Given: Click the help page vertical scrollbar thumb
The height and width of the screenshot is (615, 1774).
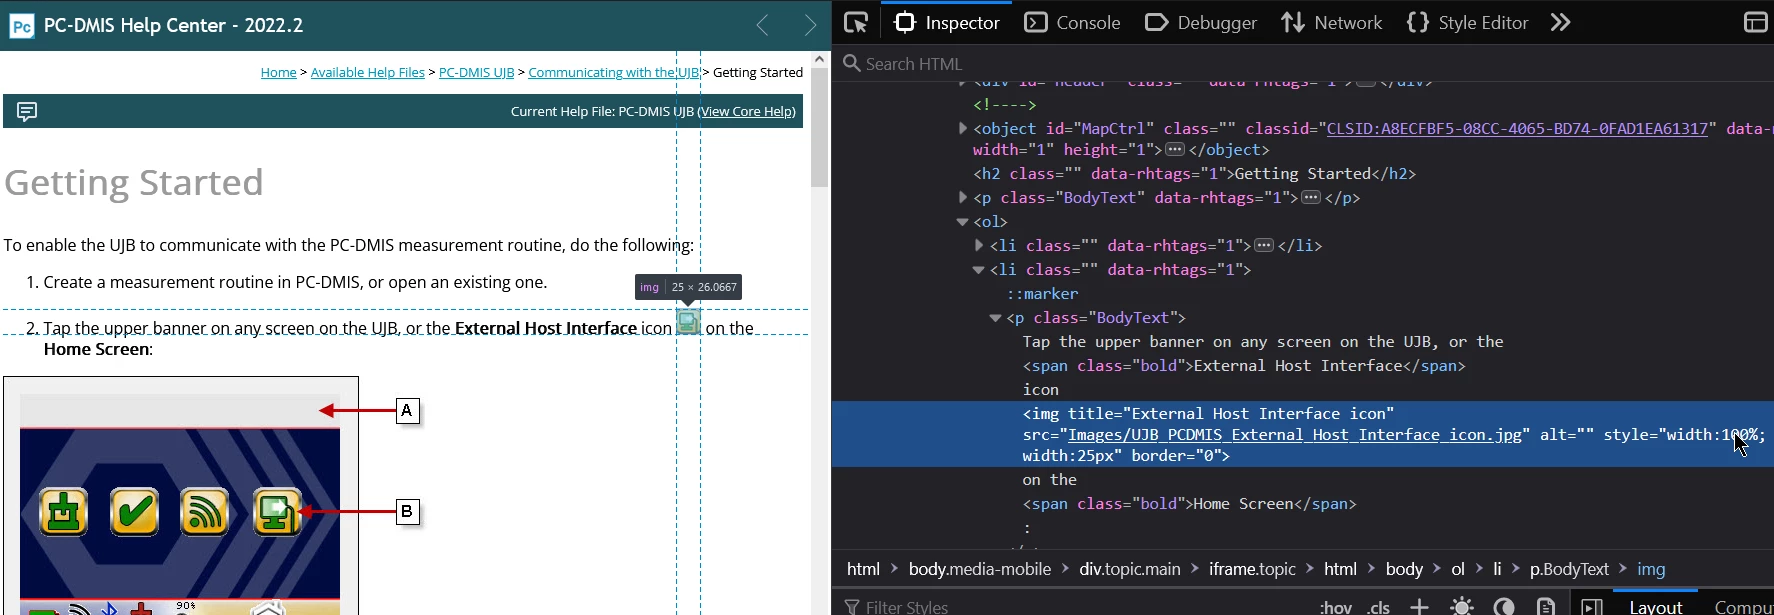Looking at the screenshot, I should tap(820, 128).
